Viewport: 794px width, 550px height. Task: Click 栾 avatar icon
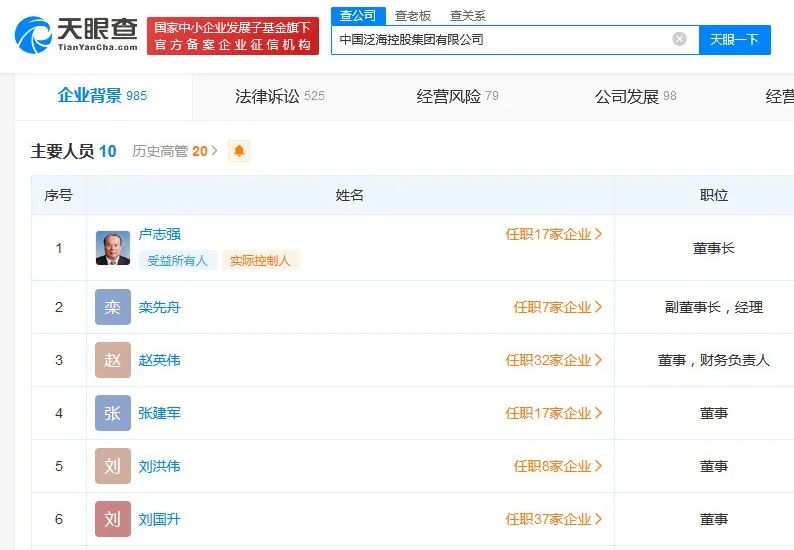(x=112, y=307)
